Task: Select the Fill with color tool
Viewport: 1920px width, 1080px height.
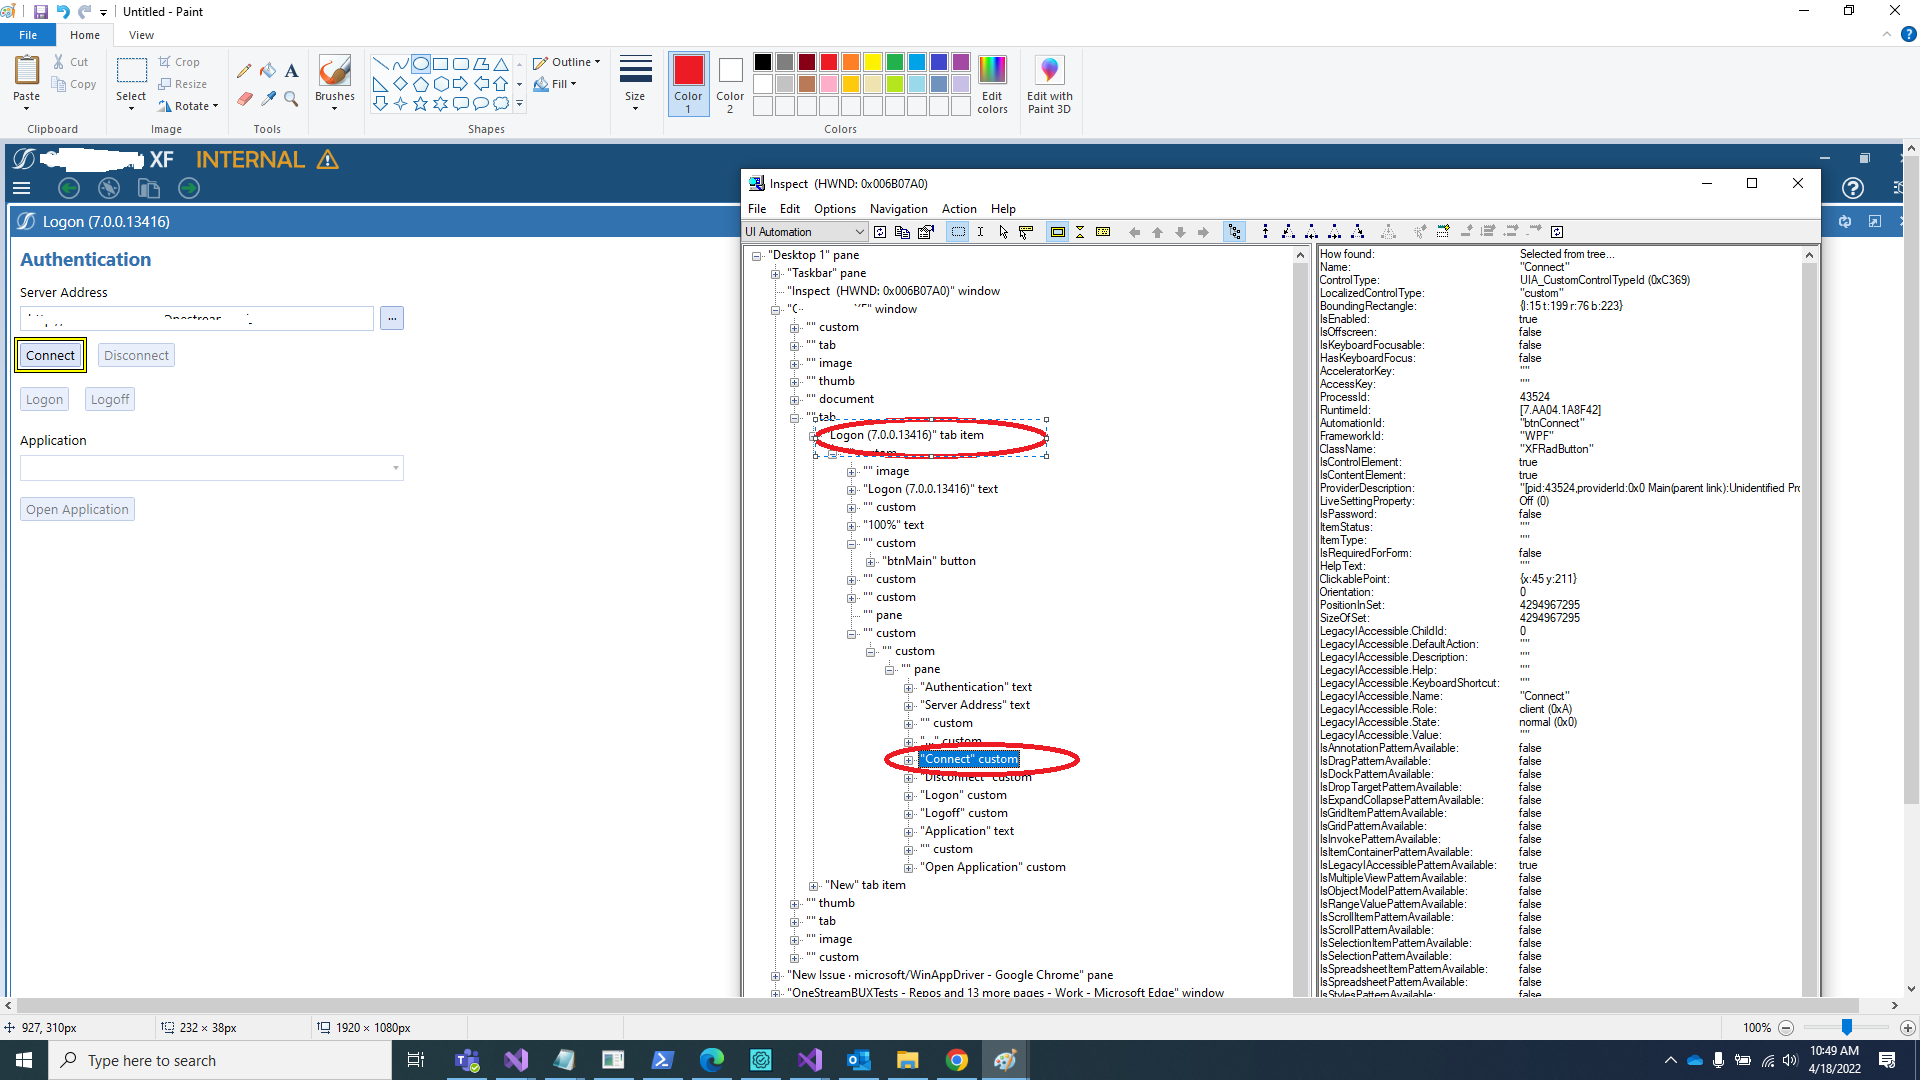Action: tap(268, 70)
